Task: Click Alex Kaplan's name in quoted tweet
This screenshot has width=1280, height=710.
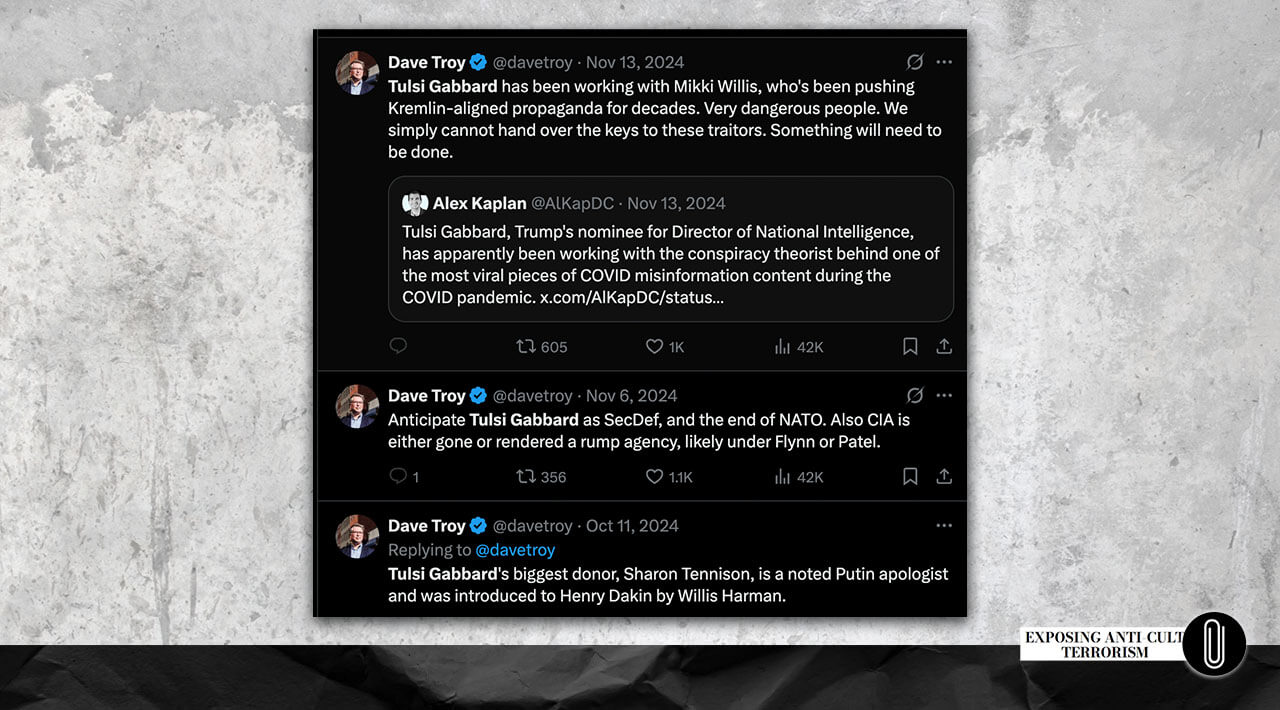Action: (479, 203)
